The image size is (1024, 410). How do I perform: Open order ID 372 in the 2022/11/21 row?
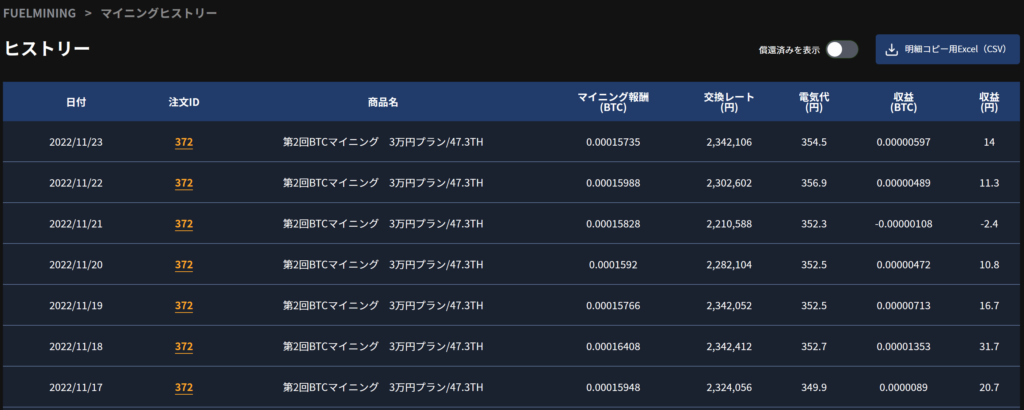184,224
